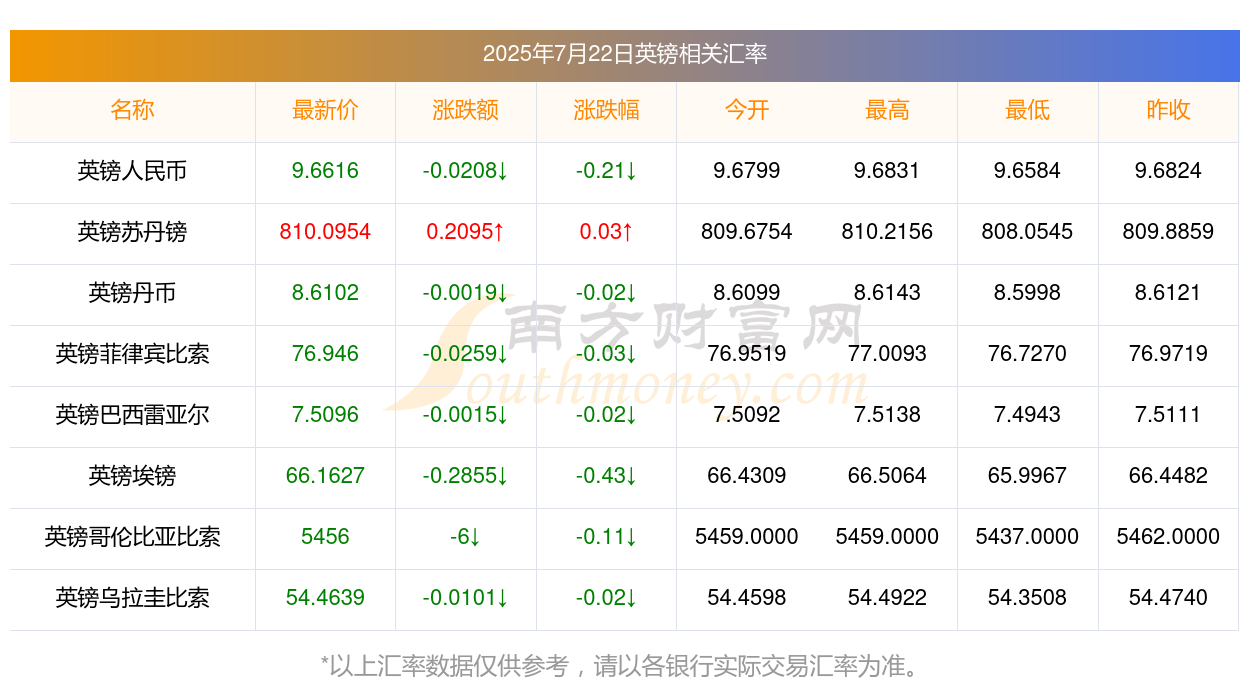Select the 昨收 column header
The width and height of the screenshot is (1250, 698).
tap(1168, 110)
